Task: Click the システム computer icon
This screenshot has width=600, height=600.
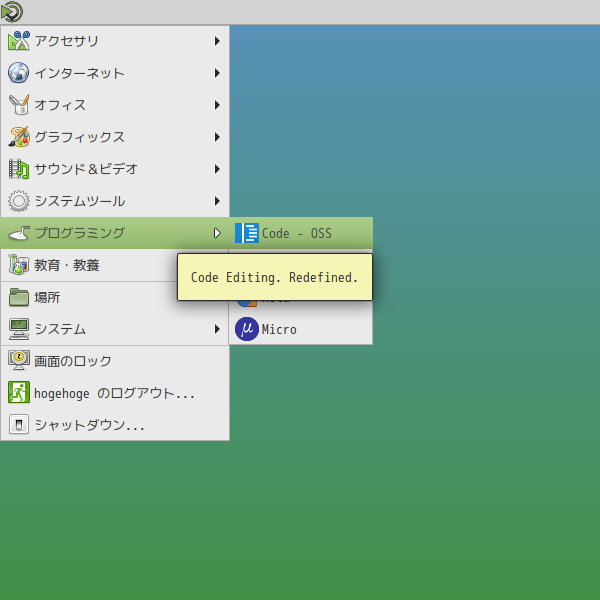Action: pos(19,329)
